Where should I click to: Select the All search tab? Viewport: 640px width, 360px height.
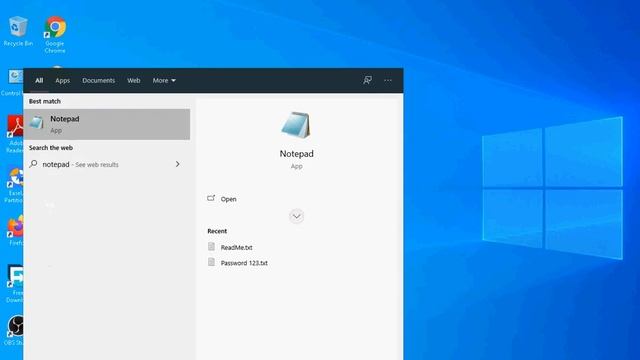coord(39,80)
